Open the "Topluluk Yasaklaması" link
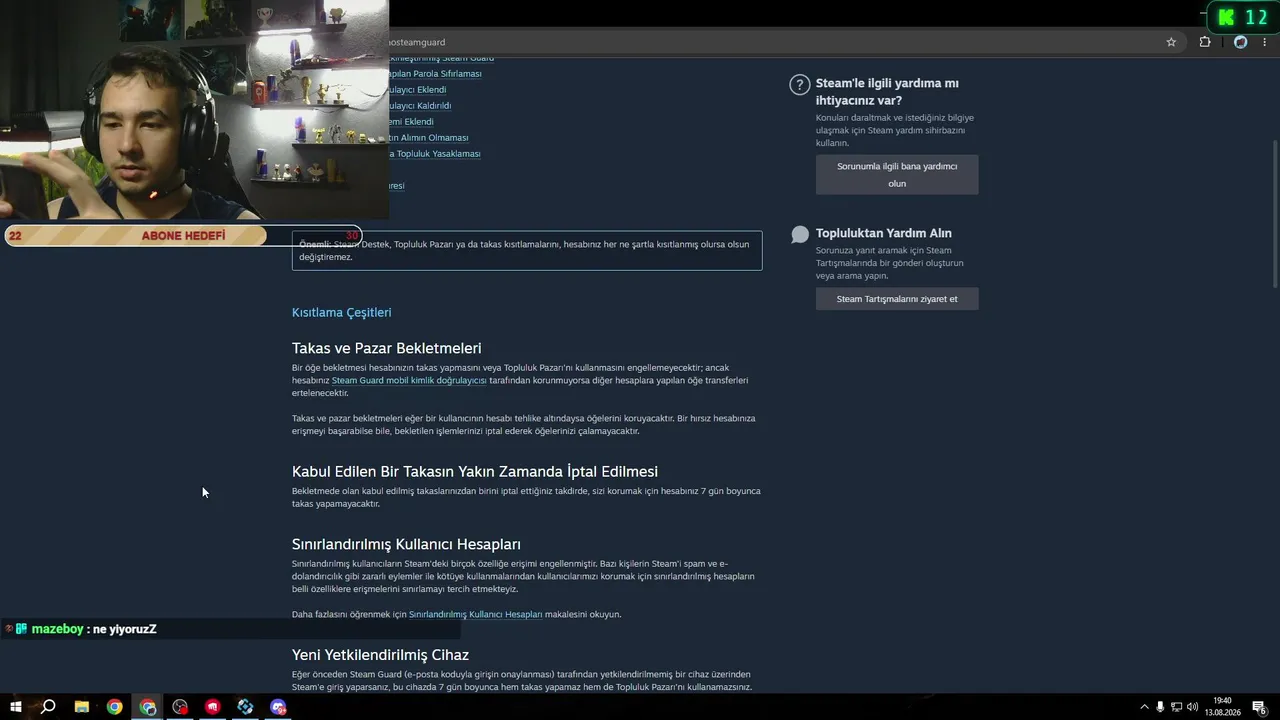 tap(437, 154)
